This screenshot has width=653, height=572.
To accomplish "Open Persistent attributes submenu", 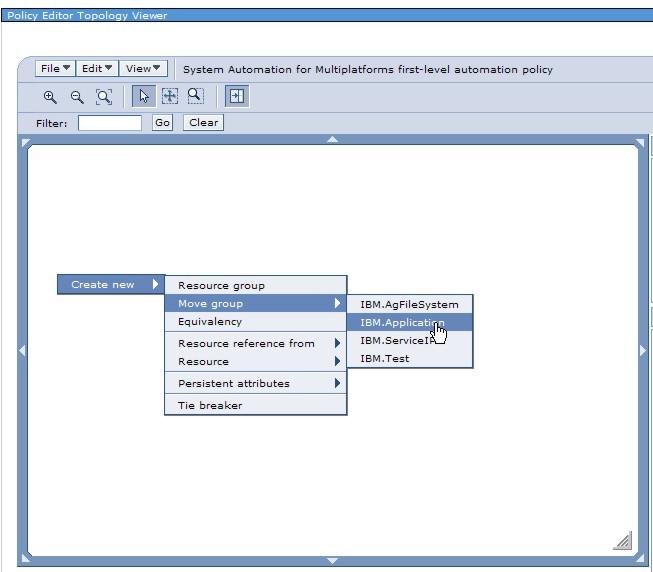I will click(256, 383).
